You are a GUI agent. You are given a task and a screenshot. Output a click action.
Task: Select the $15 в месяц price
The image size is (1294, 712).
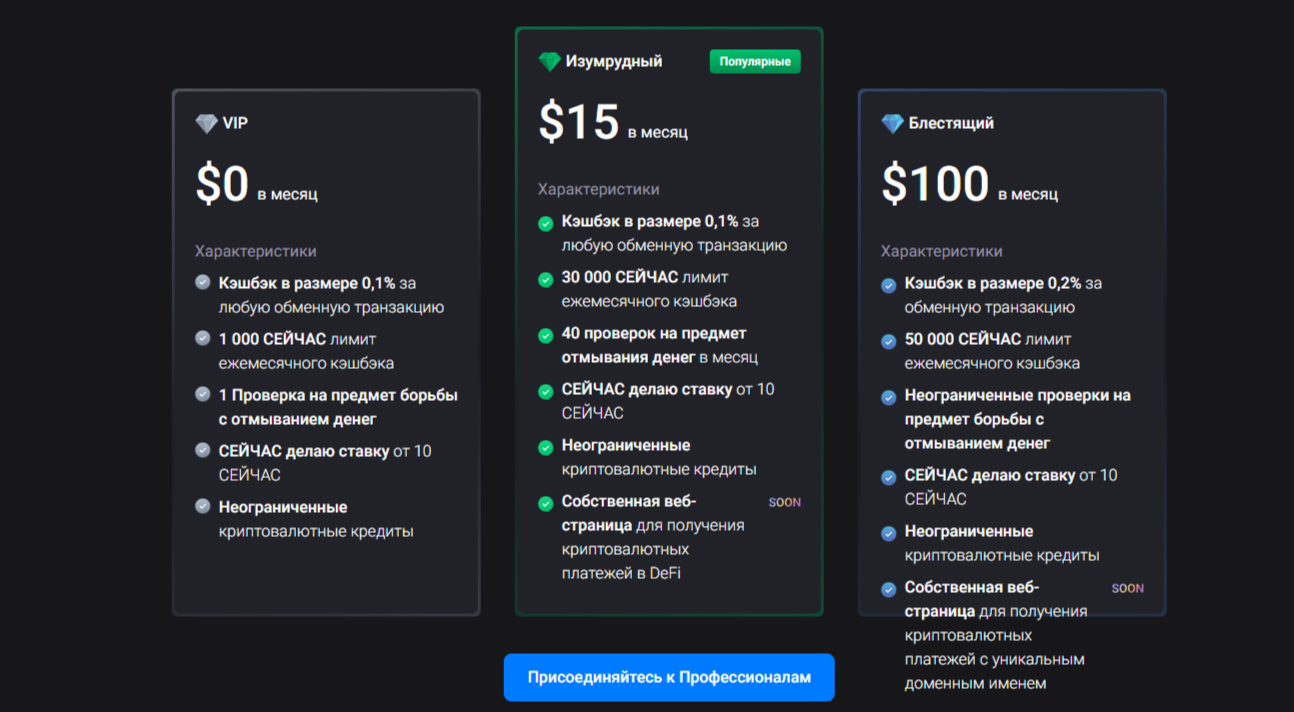(612, 123)
